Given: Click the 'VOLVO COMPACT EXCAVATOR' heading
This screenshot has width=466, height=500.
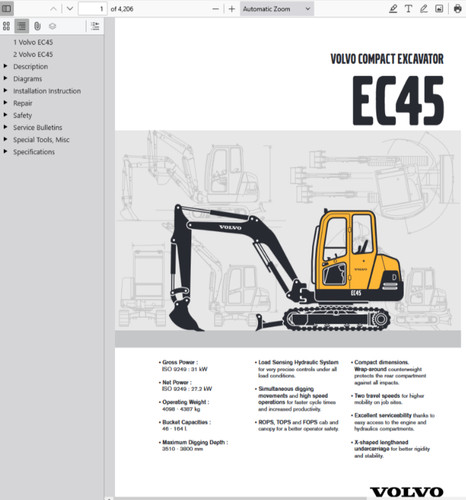Looking at the screenshot, I should coord(387,59).
